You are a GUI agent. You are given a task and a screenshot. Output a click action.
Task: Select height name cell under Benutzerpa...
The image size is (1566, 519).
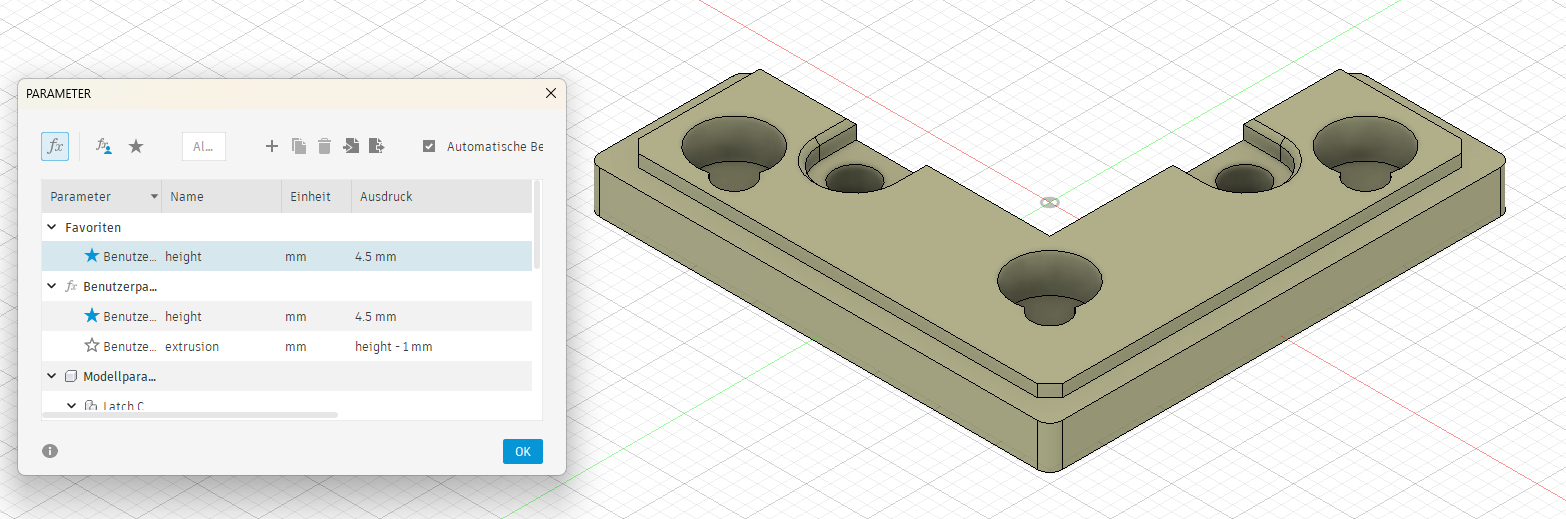click(183, 316)
